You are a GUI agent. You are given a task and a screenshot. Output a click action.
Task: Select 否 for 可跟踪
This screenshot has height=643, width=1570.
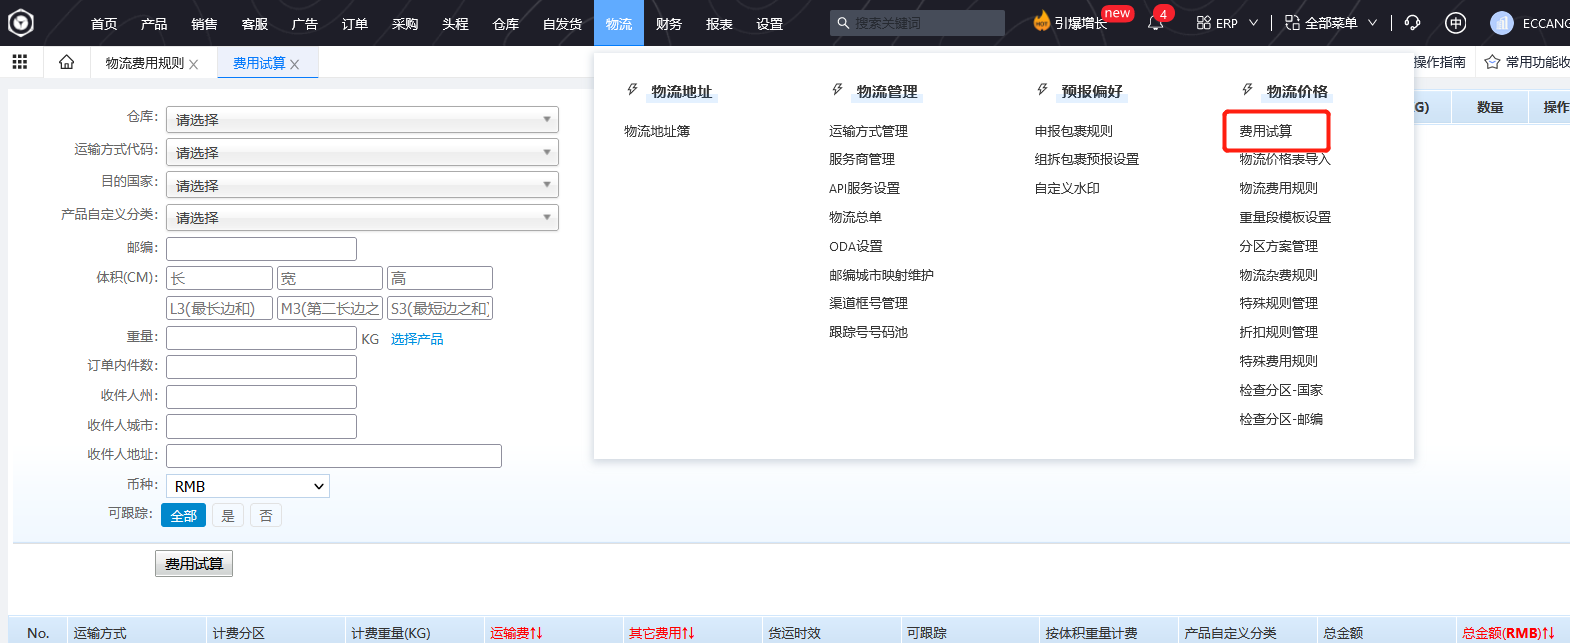click(x=266, y=515)
